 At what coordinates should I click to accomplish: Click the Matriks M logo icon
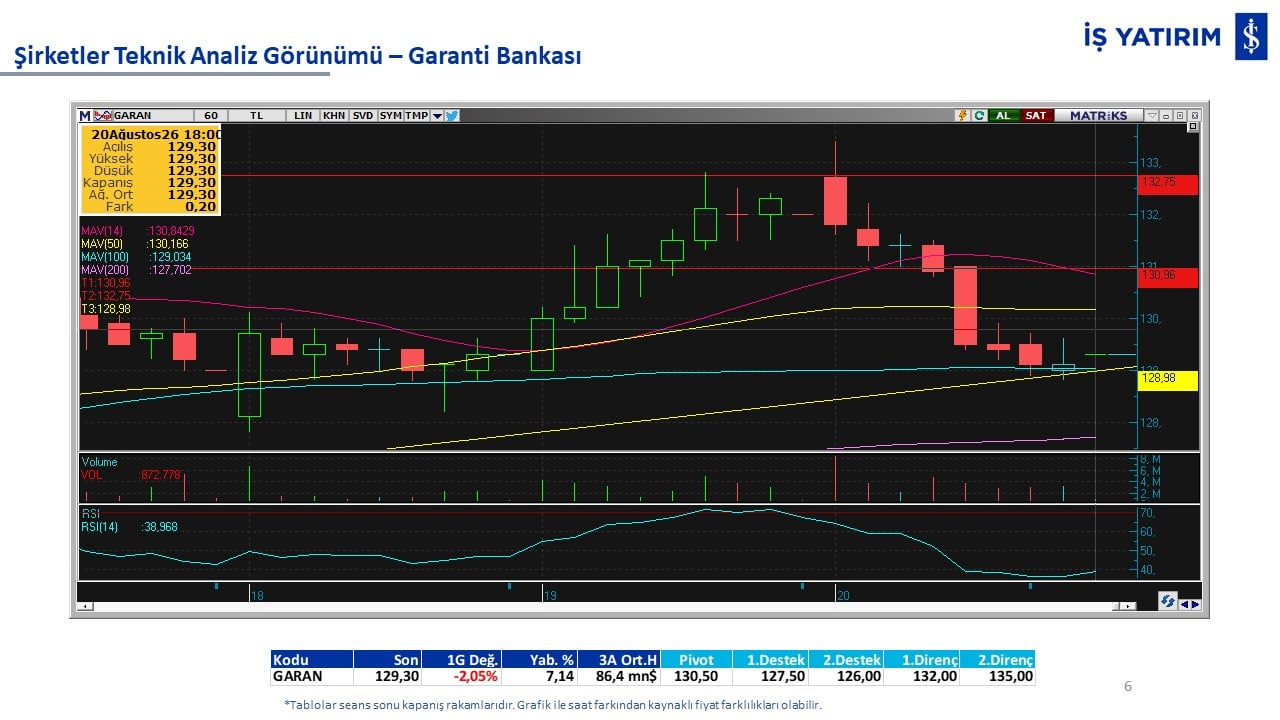(85, 115)
